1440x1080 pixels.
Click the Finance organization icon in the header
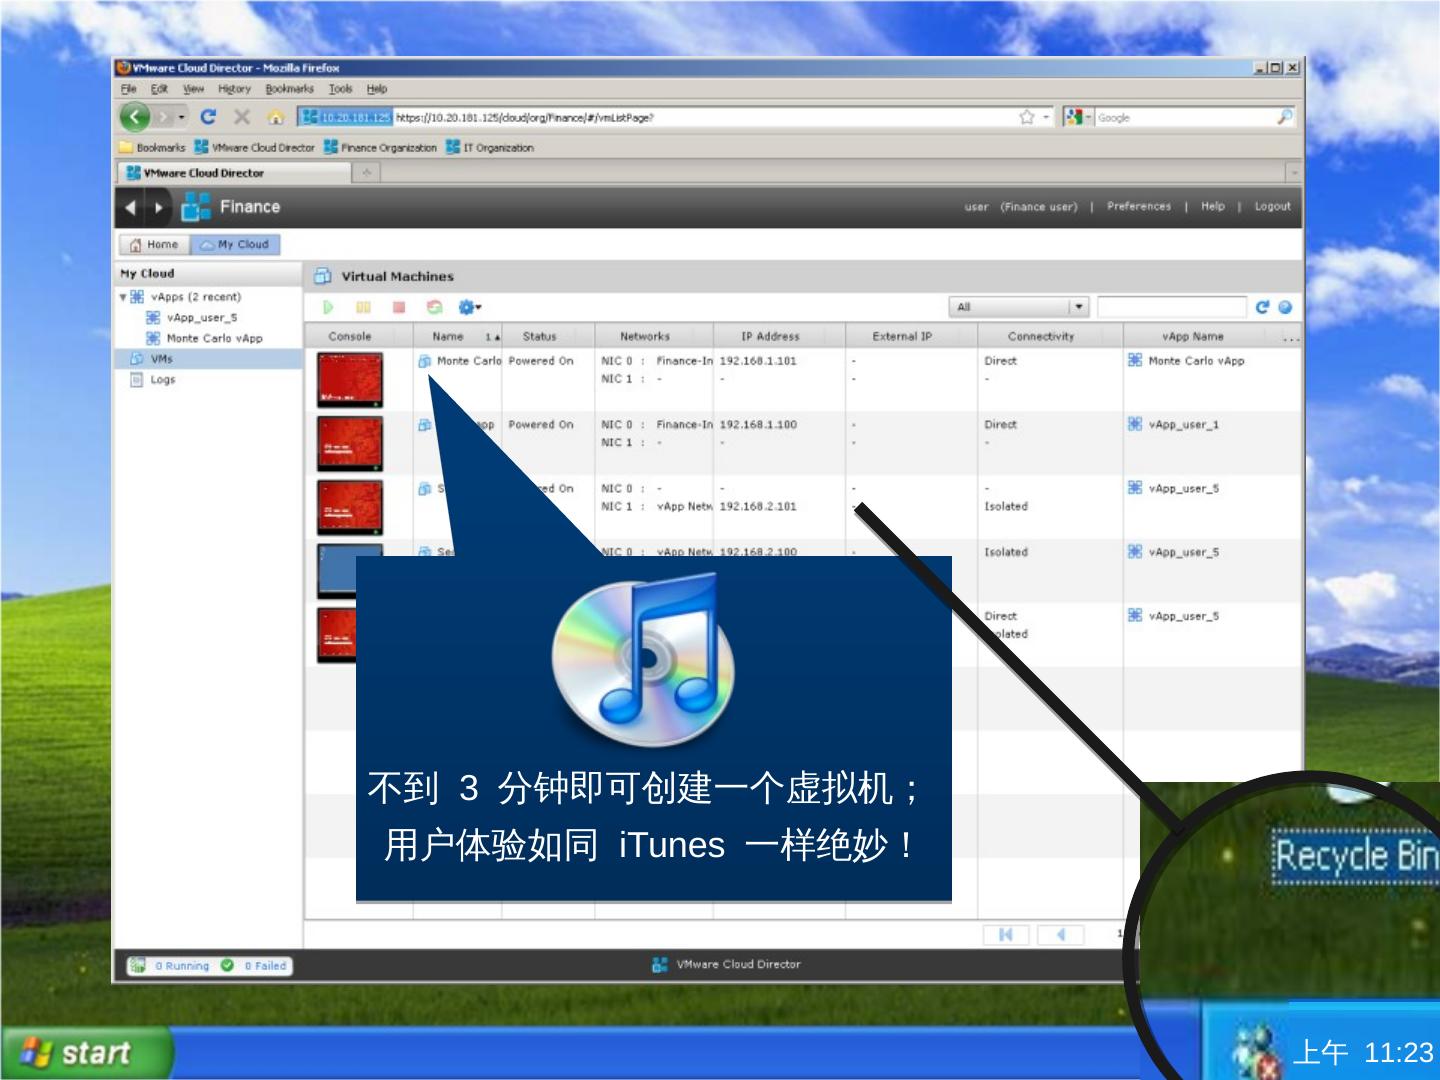coord(196,207)
